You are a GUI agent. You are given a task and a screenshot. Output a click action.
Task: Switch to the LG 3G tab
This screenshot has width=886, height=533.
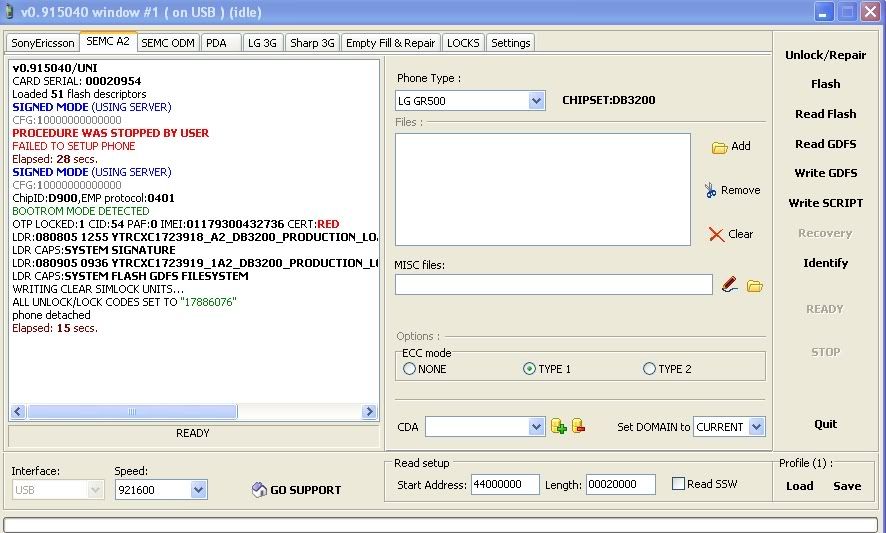[x=262, y=43]
